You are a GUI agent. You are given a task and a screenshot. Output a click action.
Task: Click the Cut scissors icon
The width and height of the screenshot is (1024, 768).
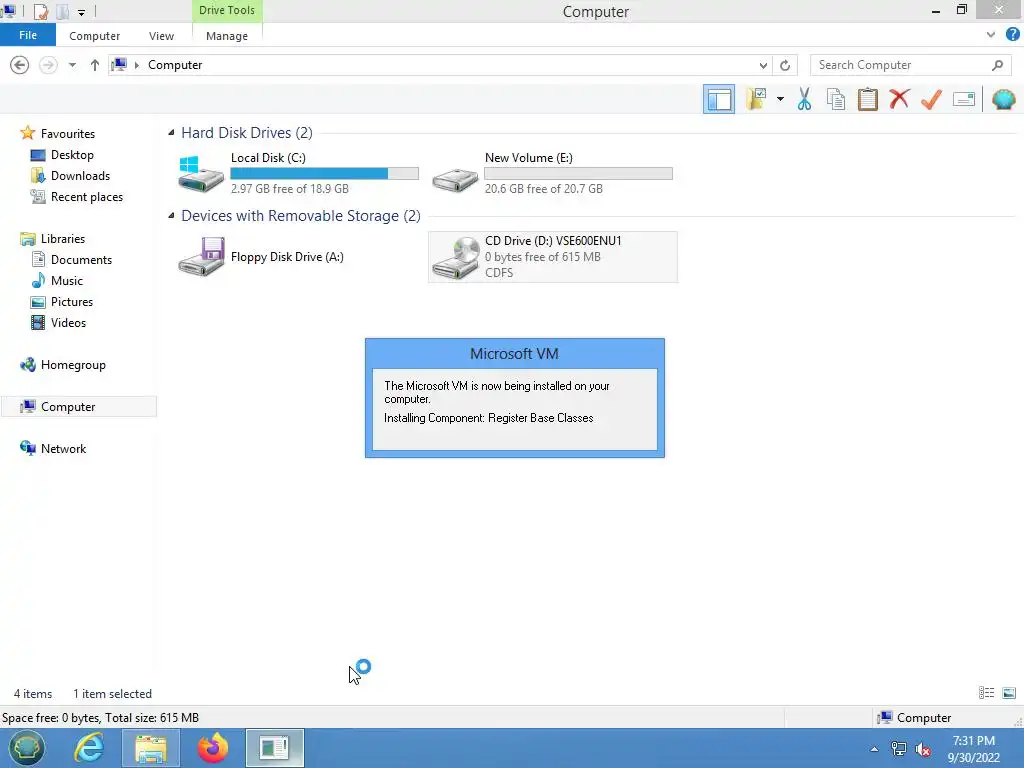click(x=804, y=99)
